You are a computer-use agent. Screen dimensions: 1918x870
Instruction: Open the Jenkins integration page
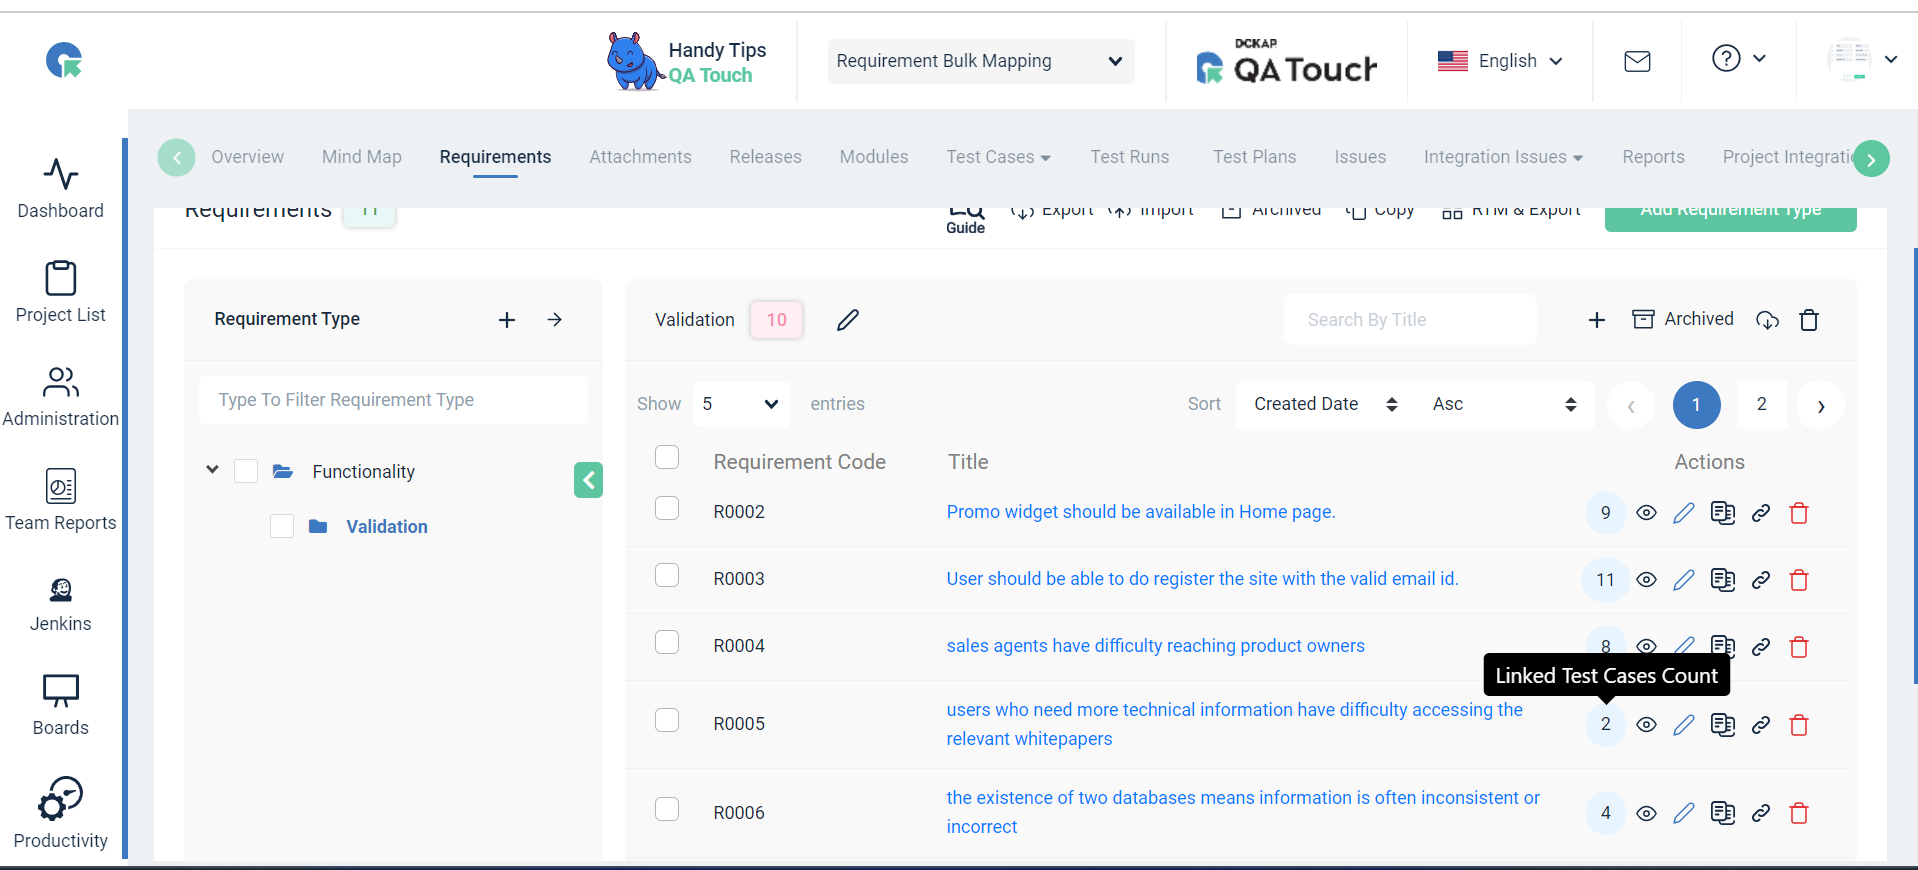coord(61,605)
